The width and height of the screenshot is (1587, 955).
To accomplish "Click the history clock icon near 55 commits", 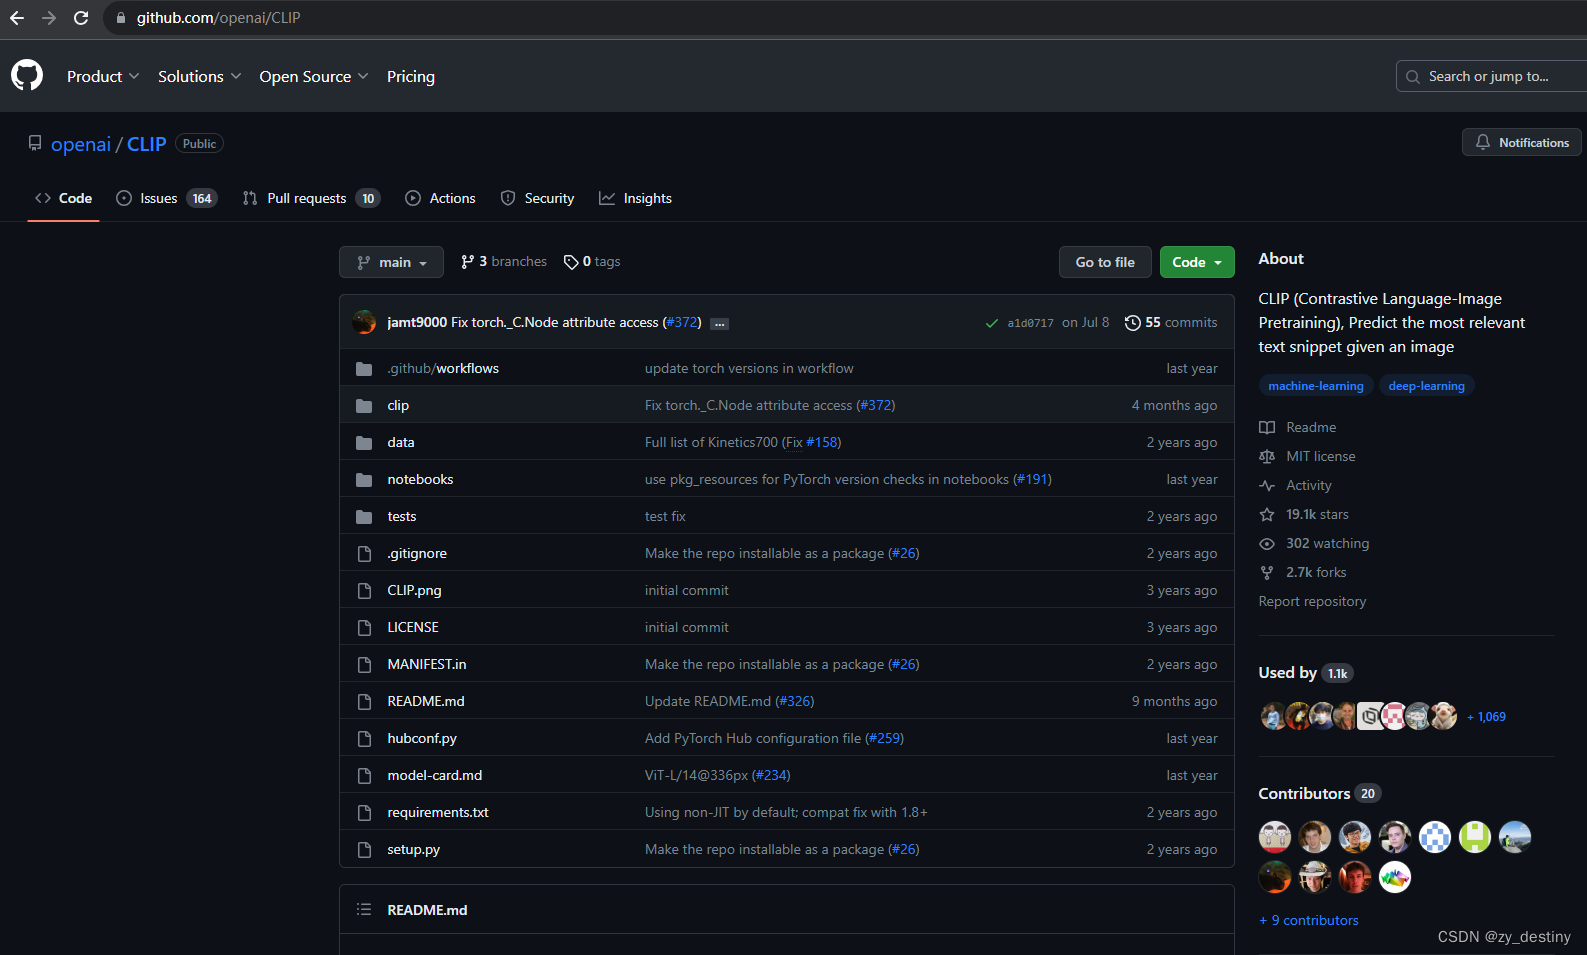I will click(1132, 322).
